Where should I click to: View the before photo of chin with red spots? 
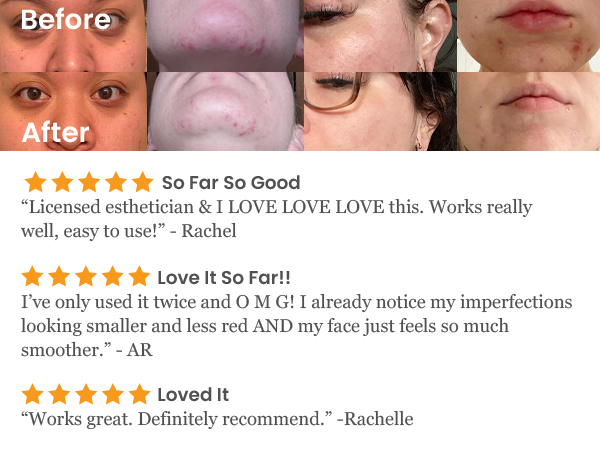pos(225,36)
